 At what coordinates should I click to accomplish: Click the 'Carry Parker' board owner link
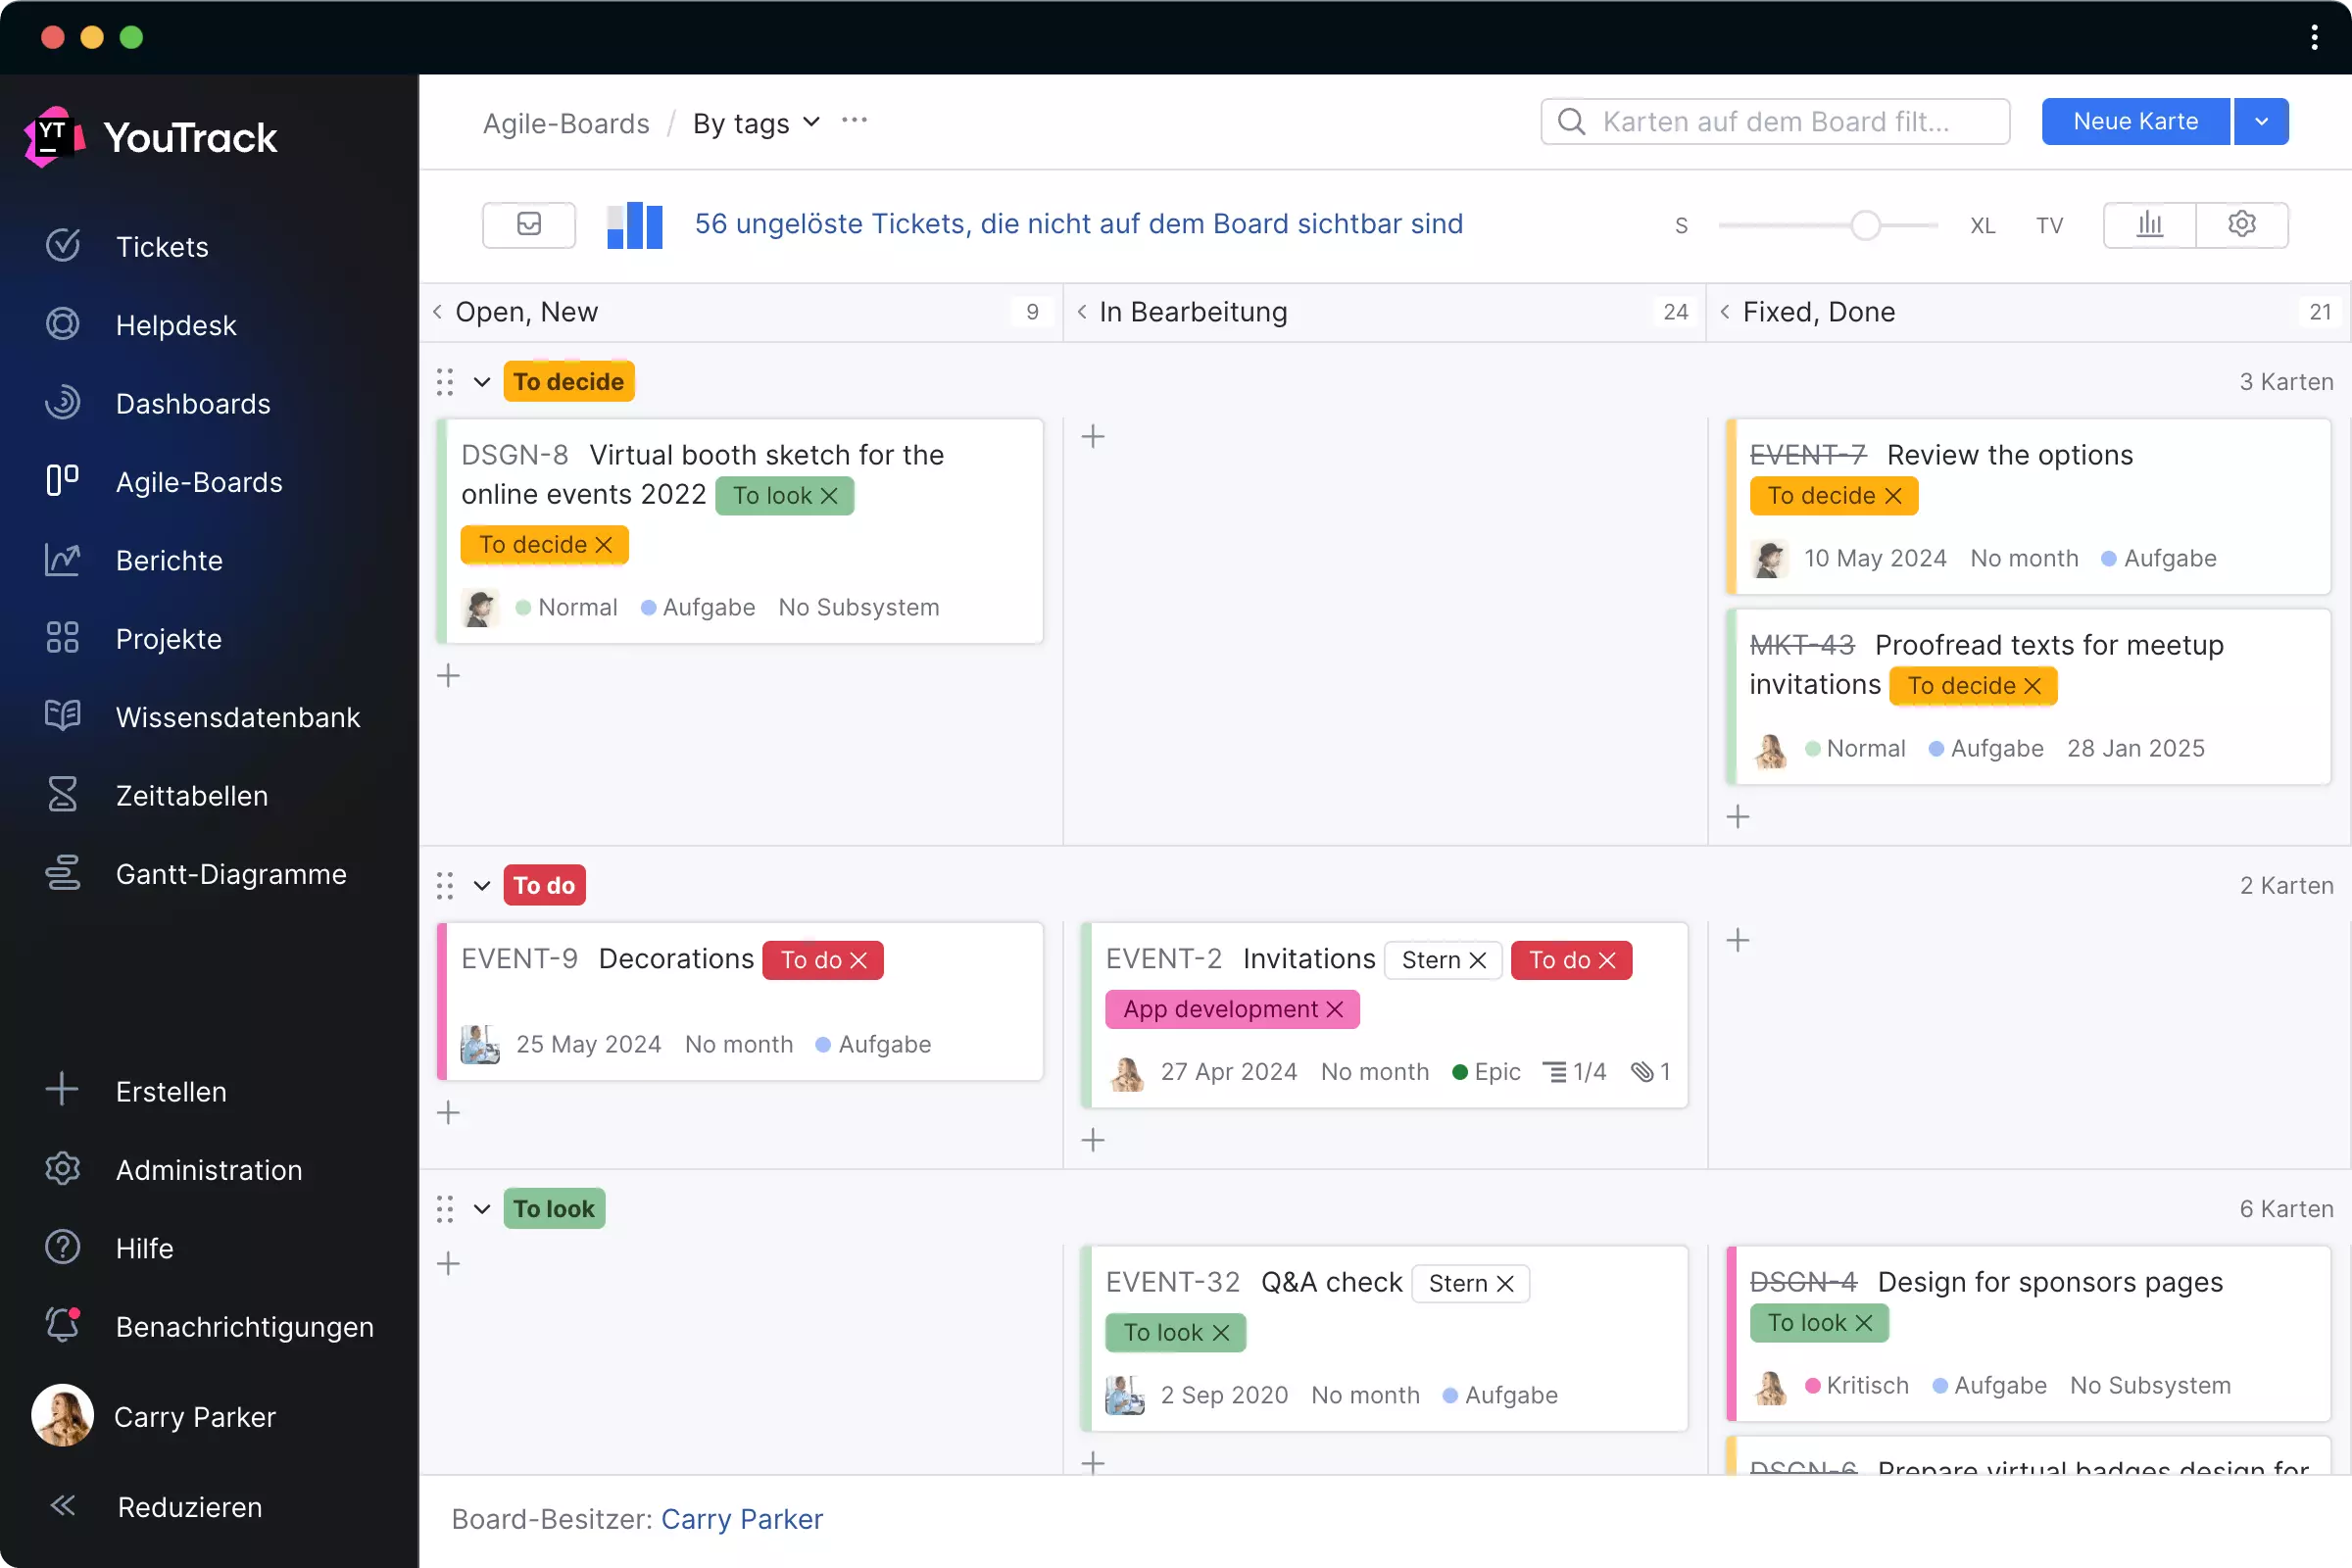(x=742, y=1519)
